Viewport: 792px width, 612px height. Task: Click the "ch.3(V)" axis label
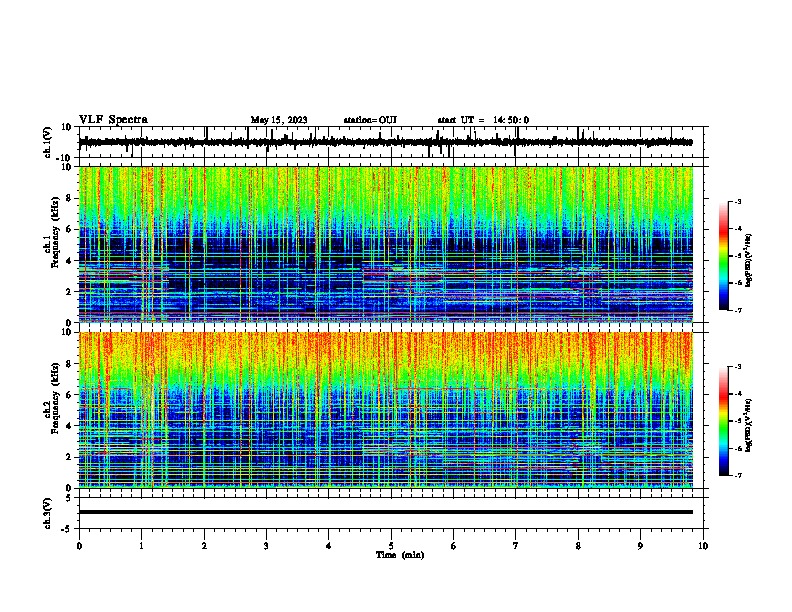coord(48,513)
